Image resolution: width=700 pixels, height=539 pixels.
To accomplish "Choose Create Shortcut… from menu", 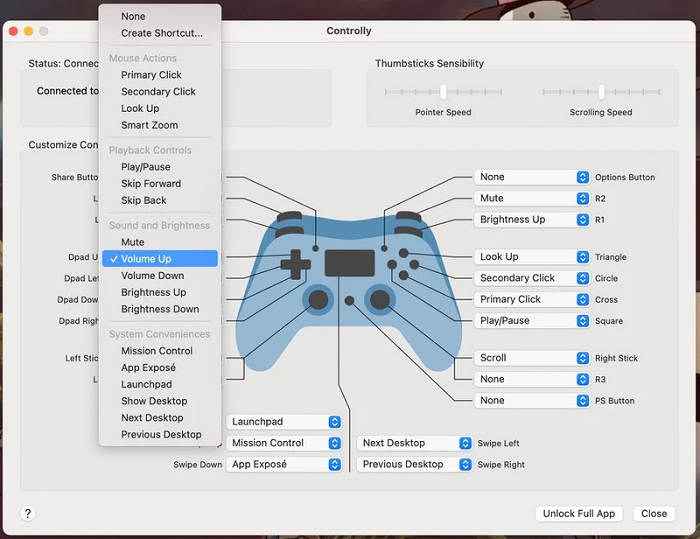I will (x=160, y=33).
